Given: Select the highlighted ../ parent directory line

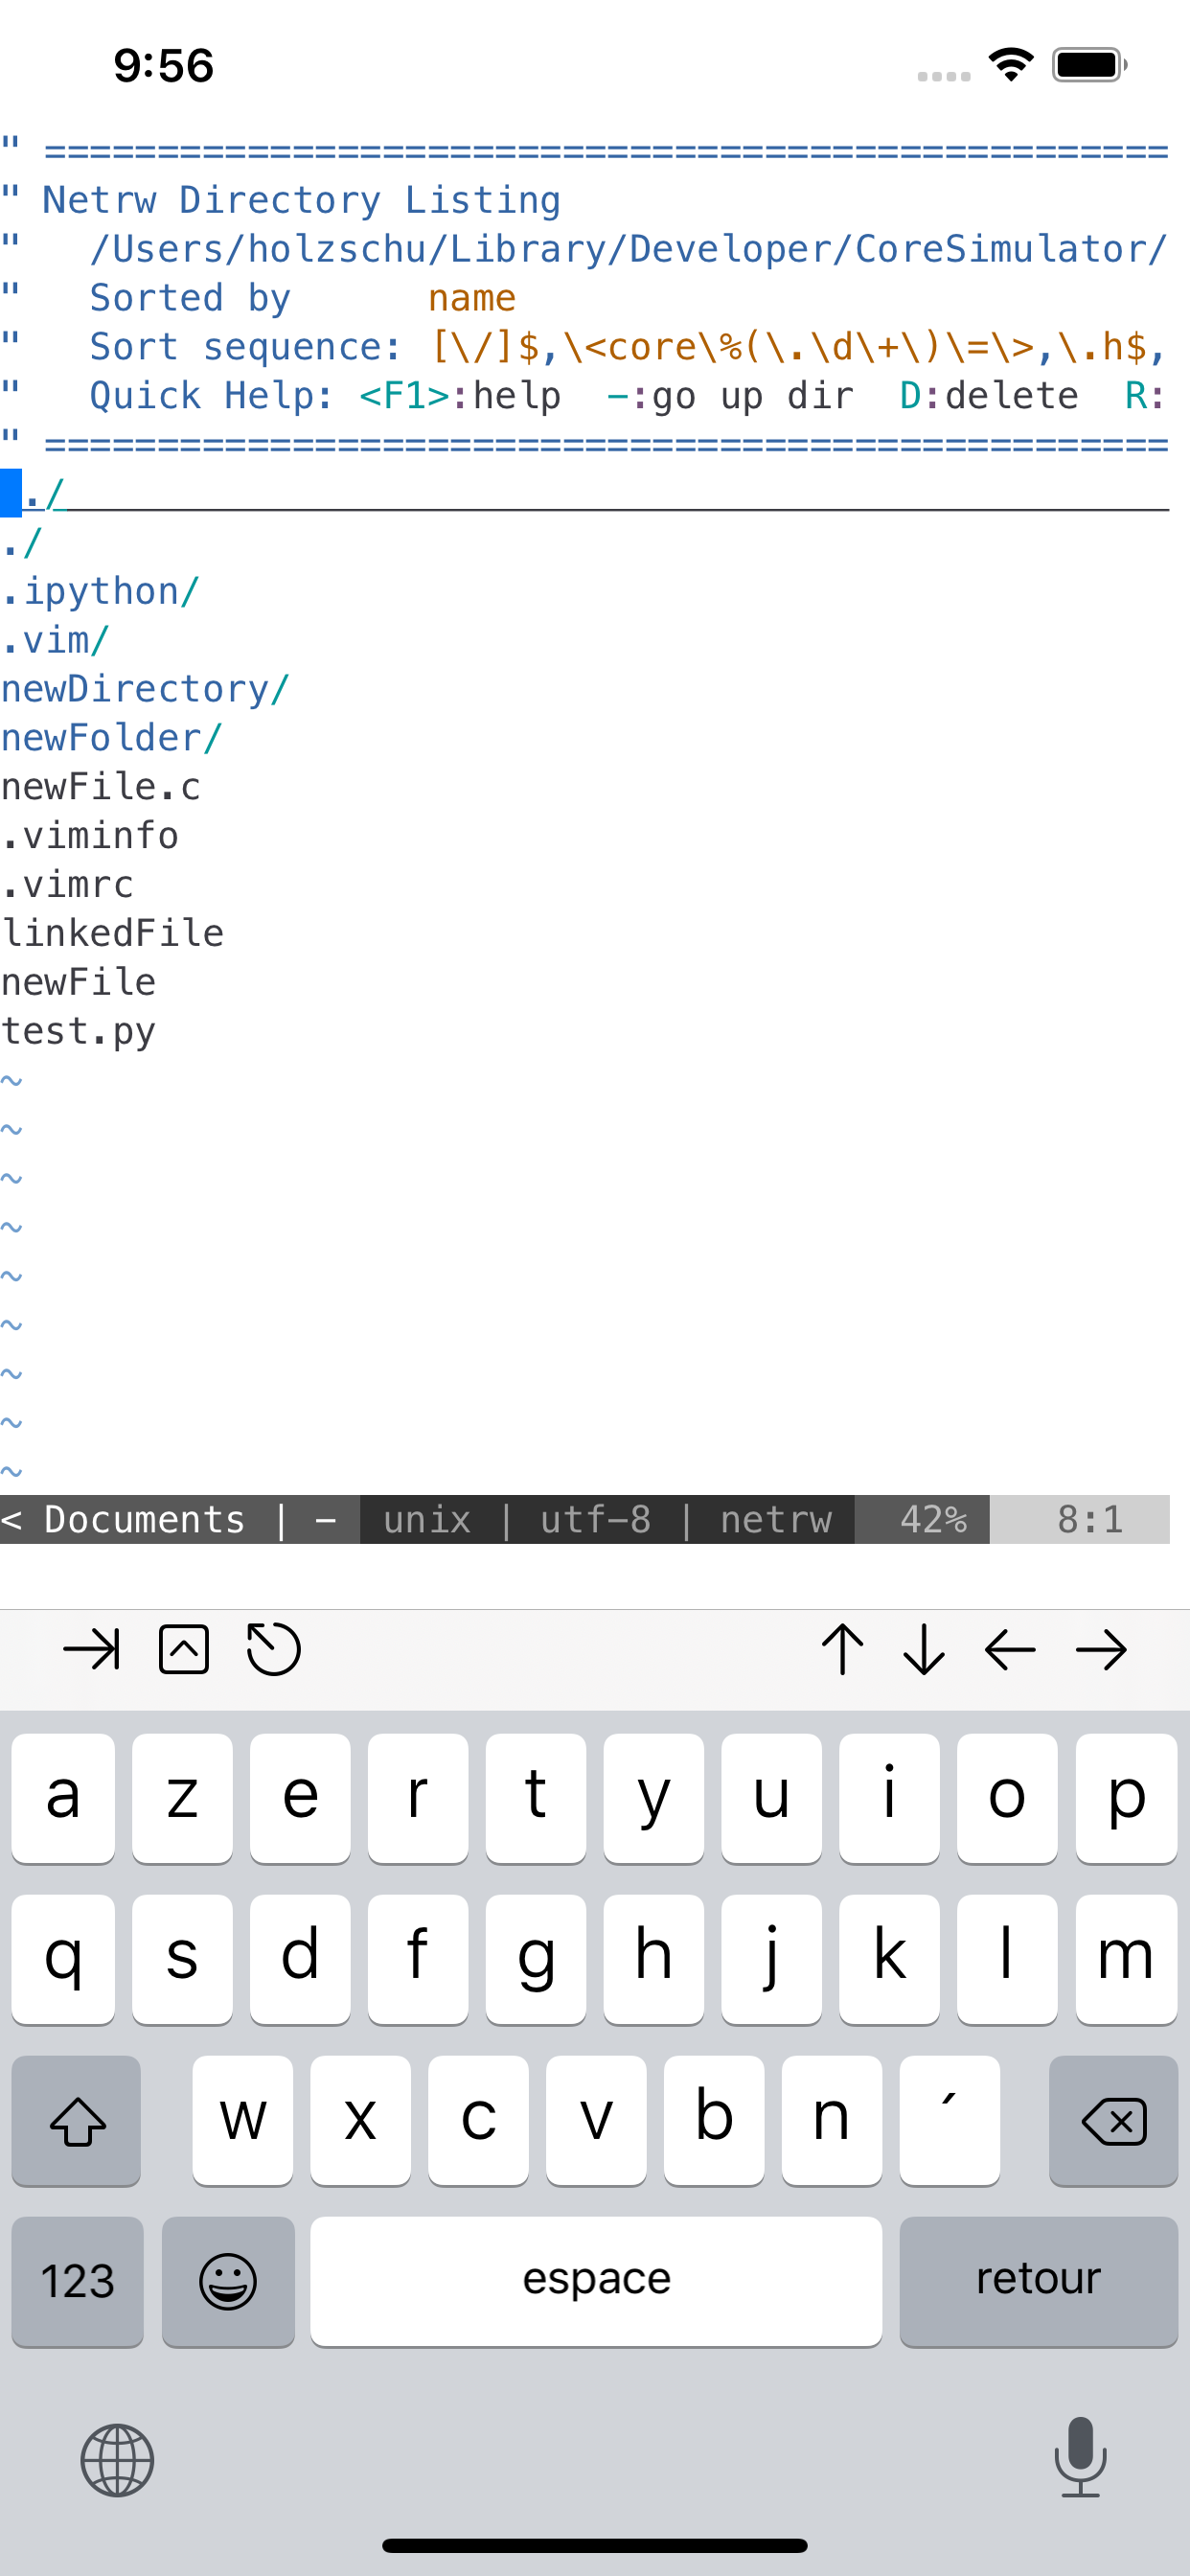Looking at the screenshot, I should point(585,493).
